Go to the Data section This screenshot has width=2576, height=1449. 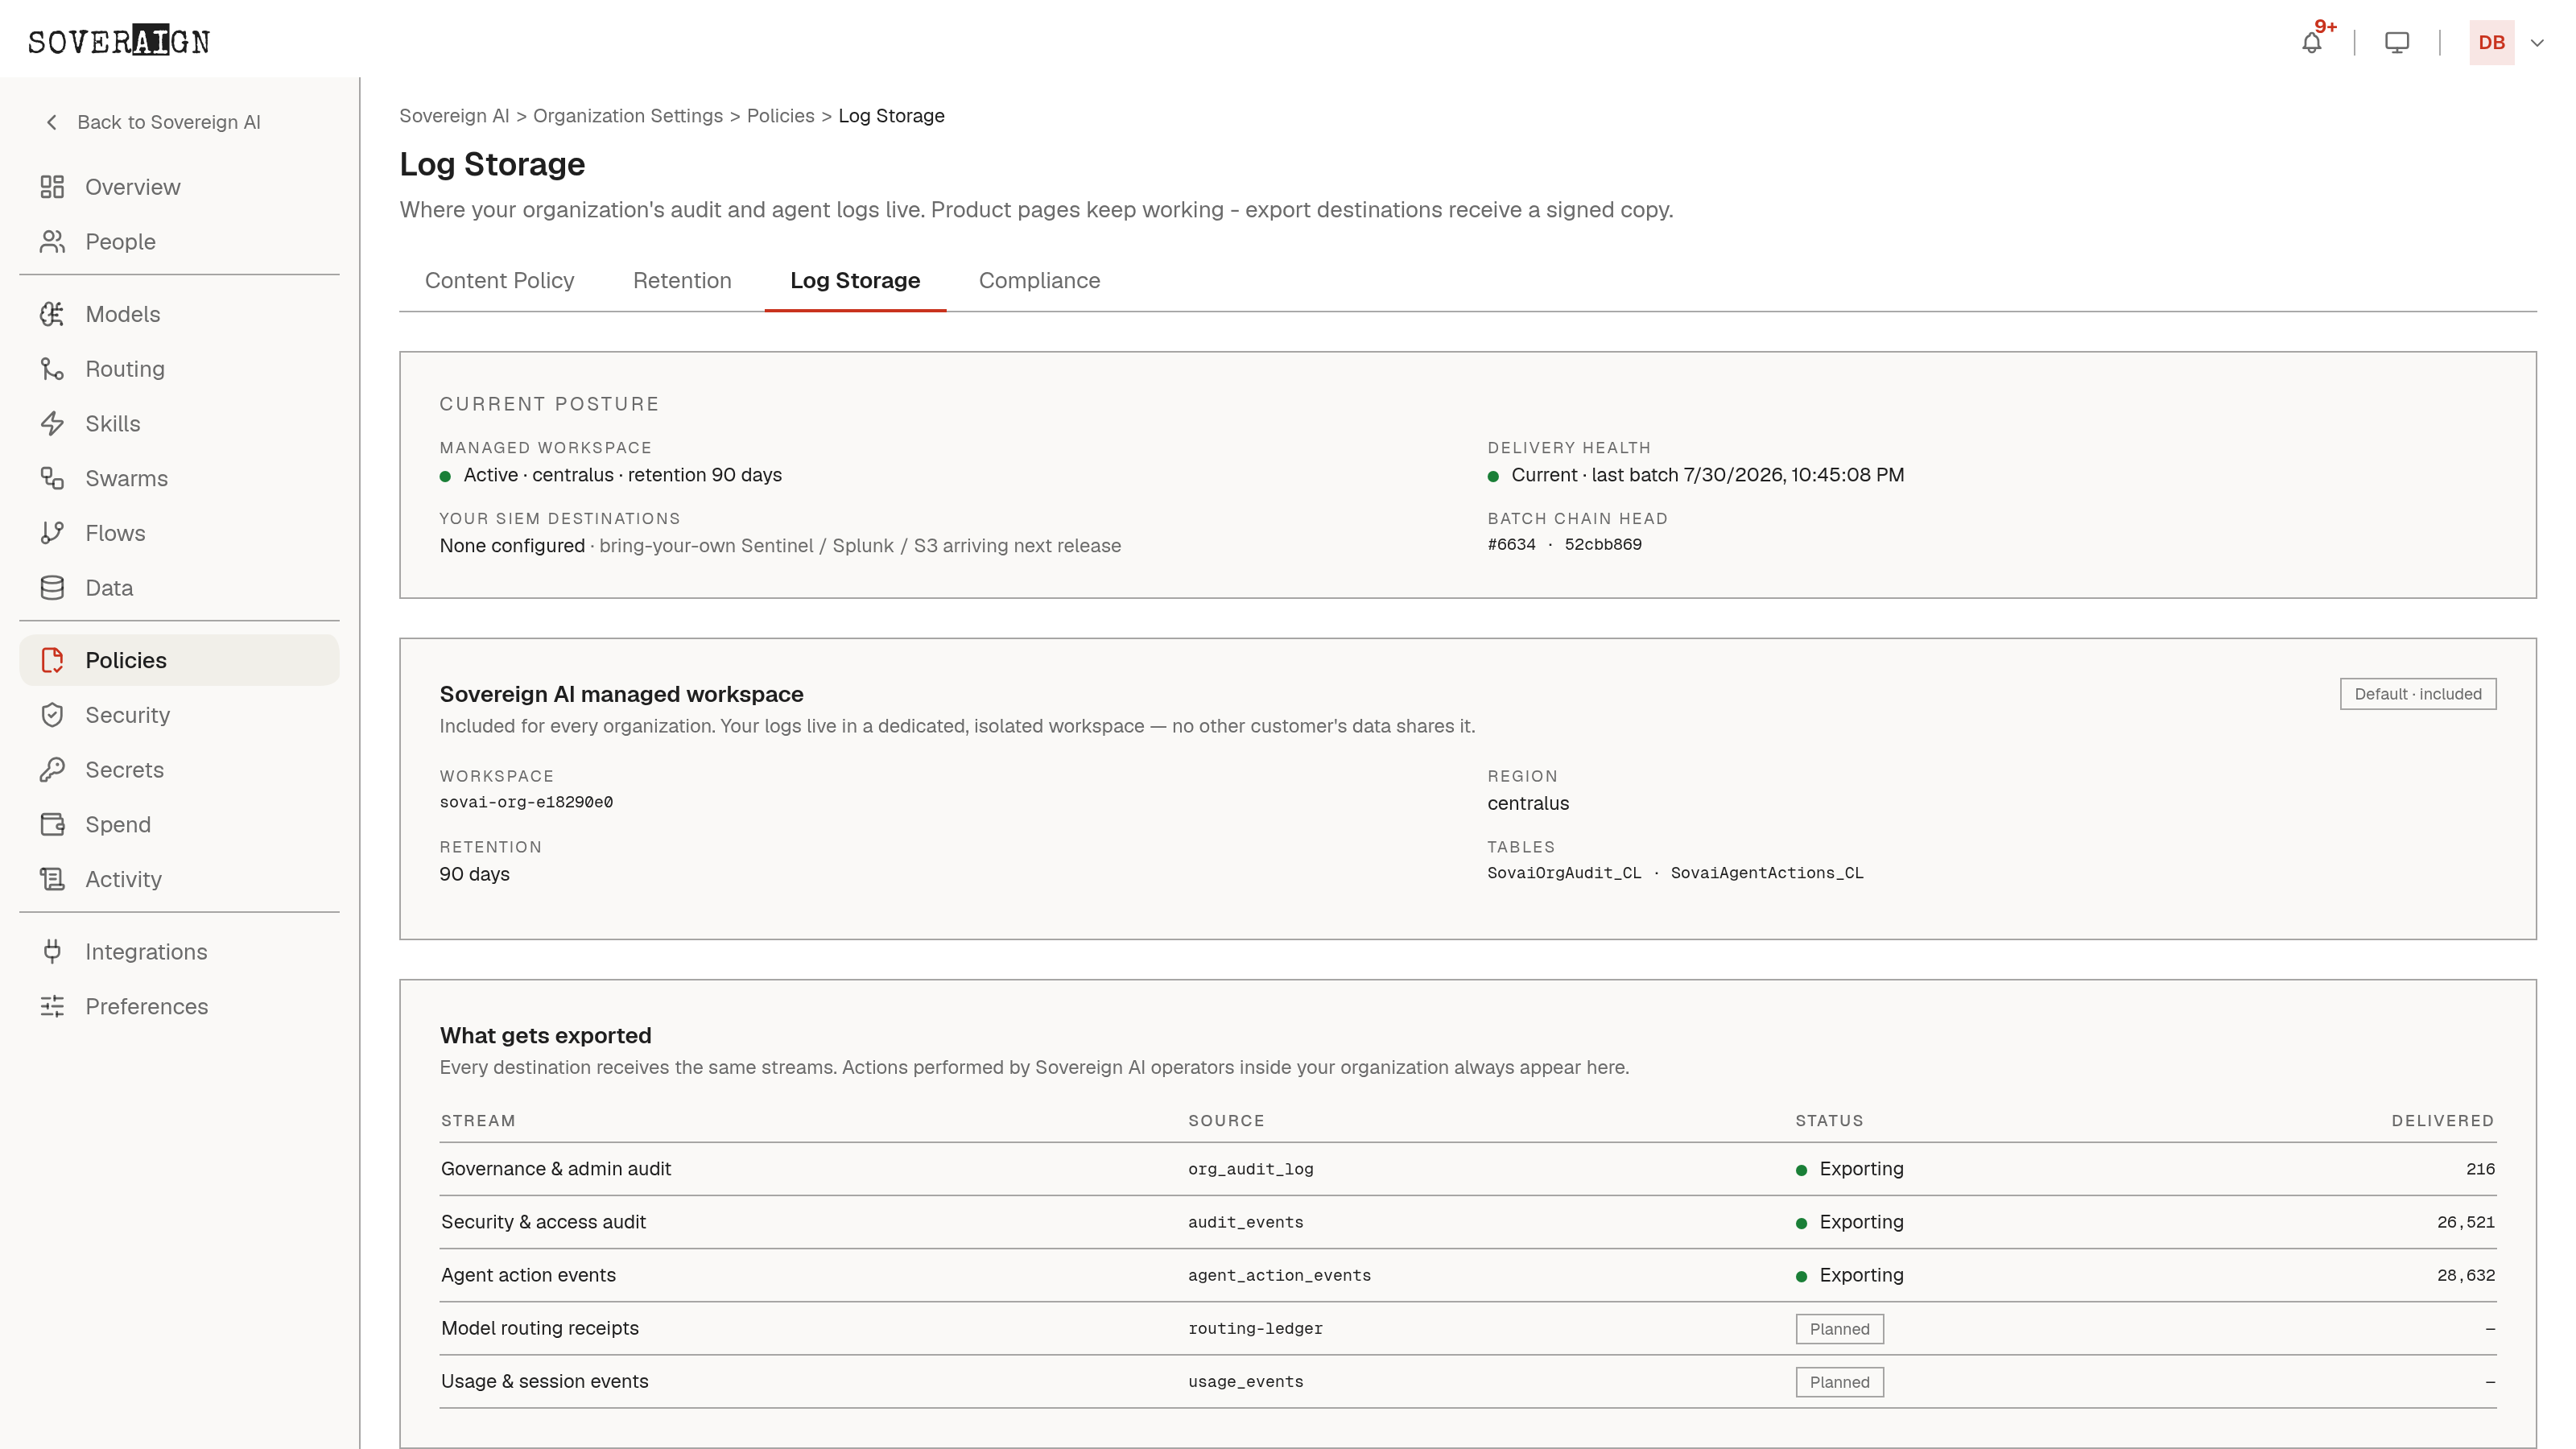coord(179,588)
